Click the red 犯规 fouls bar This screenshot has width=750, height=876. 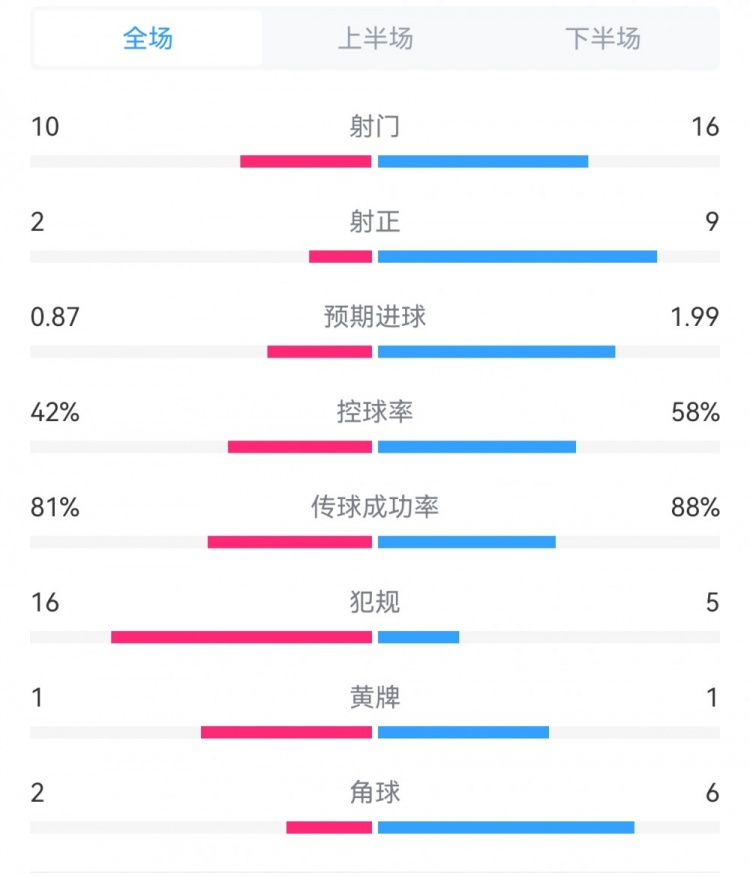(x=241, y=637)
